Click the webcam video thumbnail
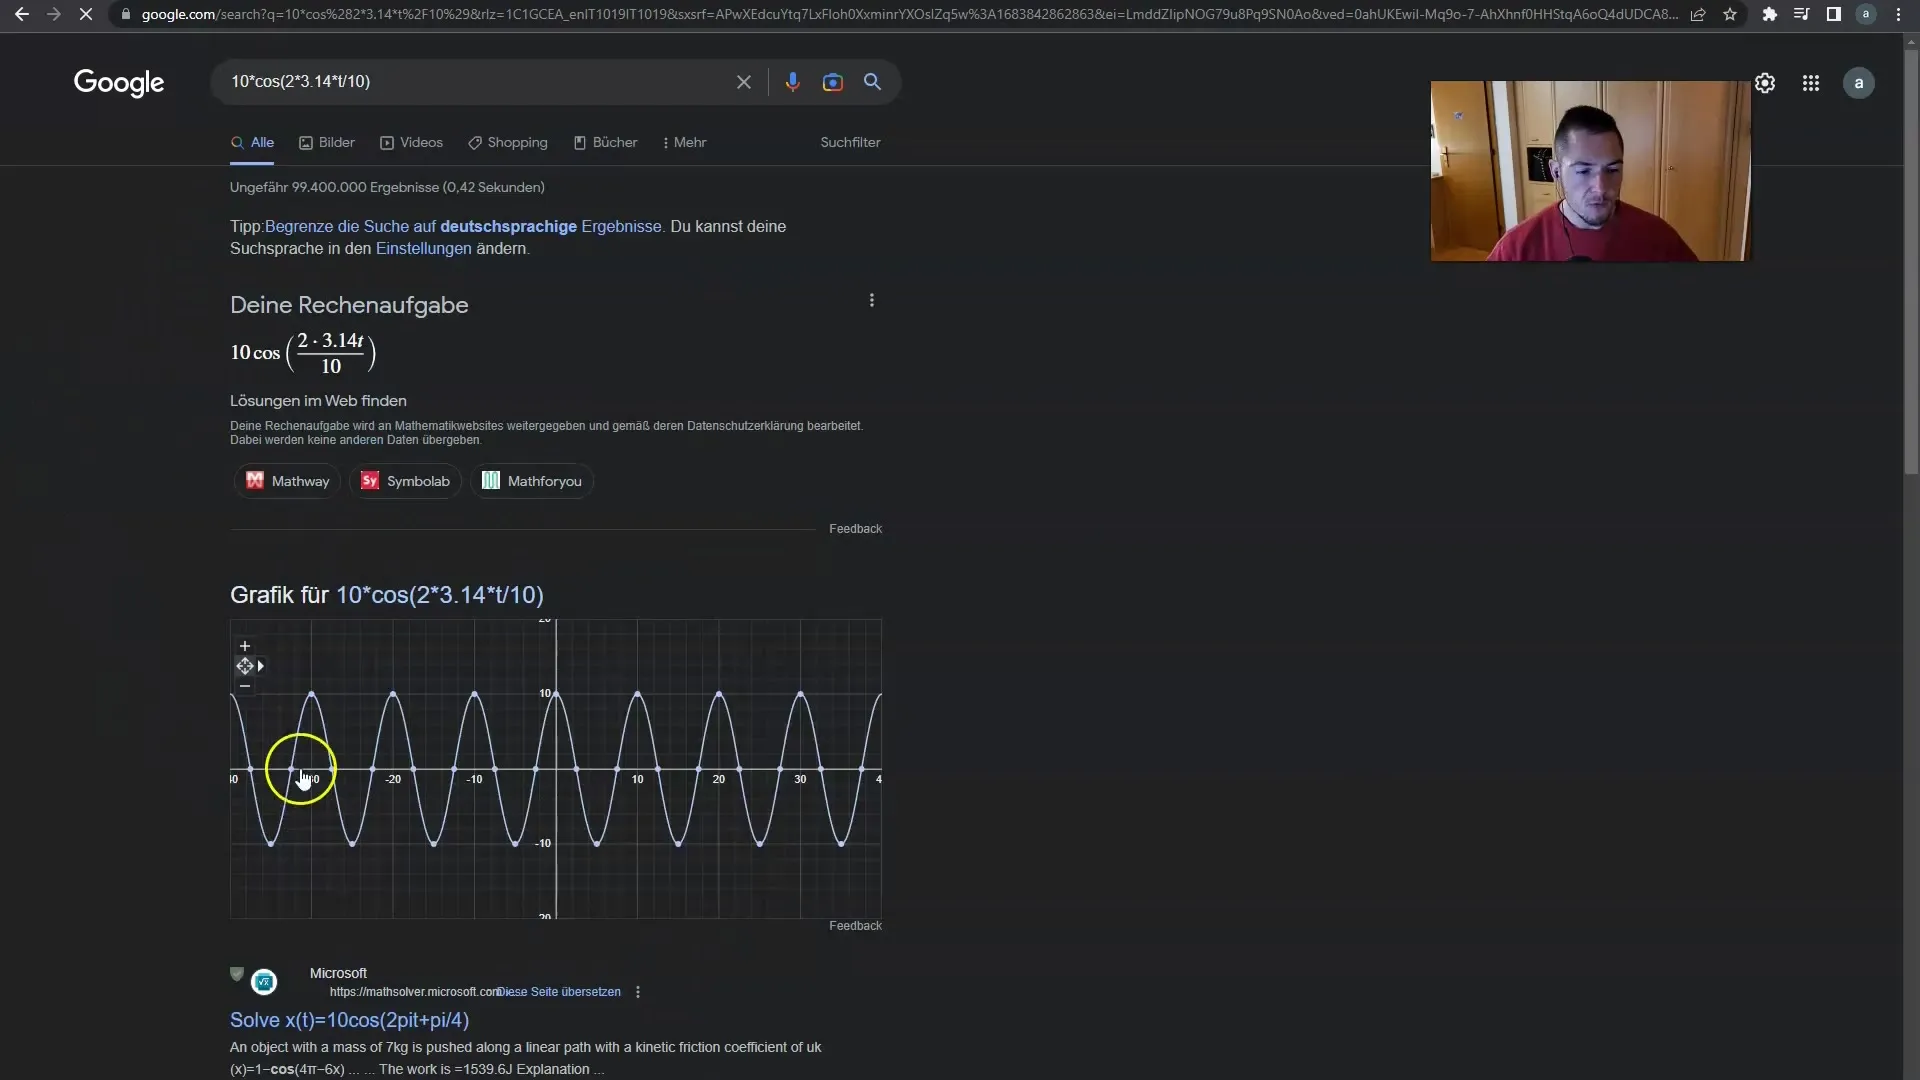Image resolution: width=1920 pixels, height=1080 pixels. [1590, 171]
